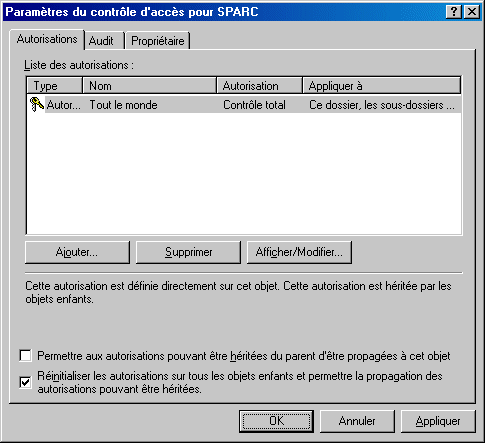The width and height of the screenshot is (485, 443).
Task: Click the Supprimer button
Action: click(x=188, y=252)
